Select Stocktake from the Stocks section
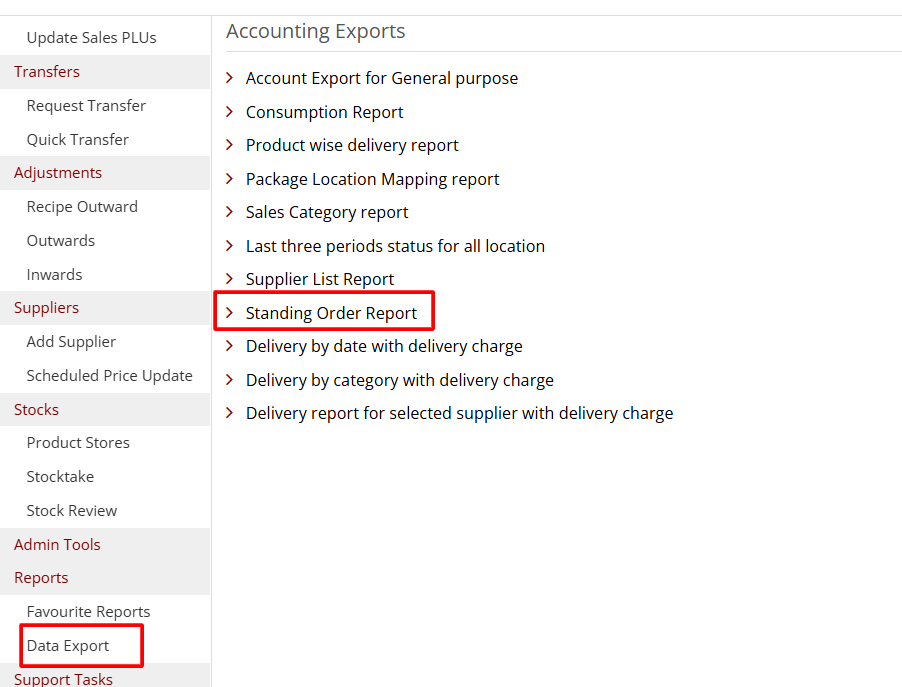The image size is (902, 687). (60, 477)
